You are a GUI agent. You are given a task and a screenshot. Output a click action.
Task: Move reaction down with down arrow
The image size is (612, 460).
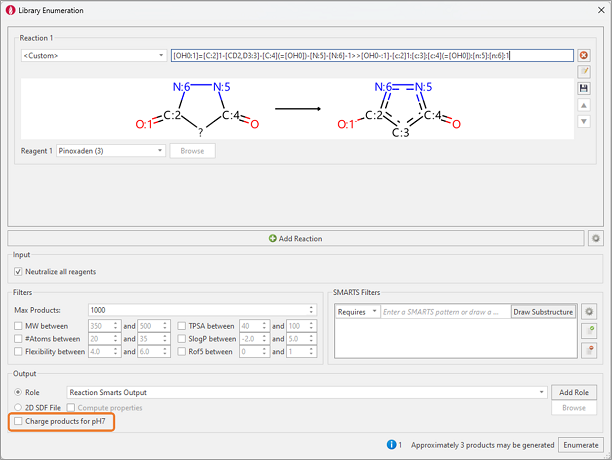pos(584,121)
